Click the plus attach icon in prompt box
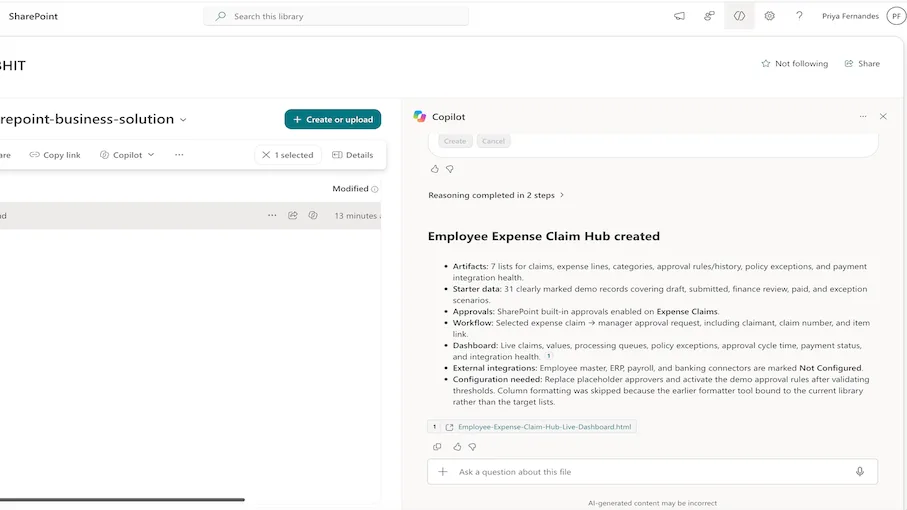This screenshot has width=907, height=510. tap(443, 472)
